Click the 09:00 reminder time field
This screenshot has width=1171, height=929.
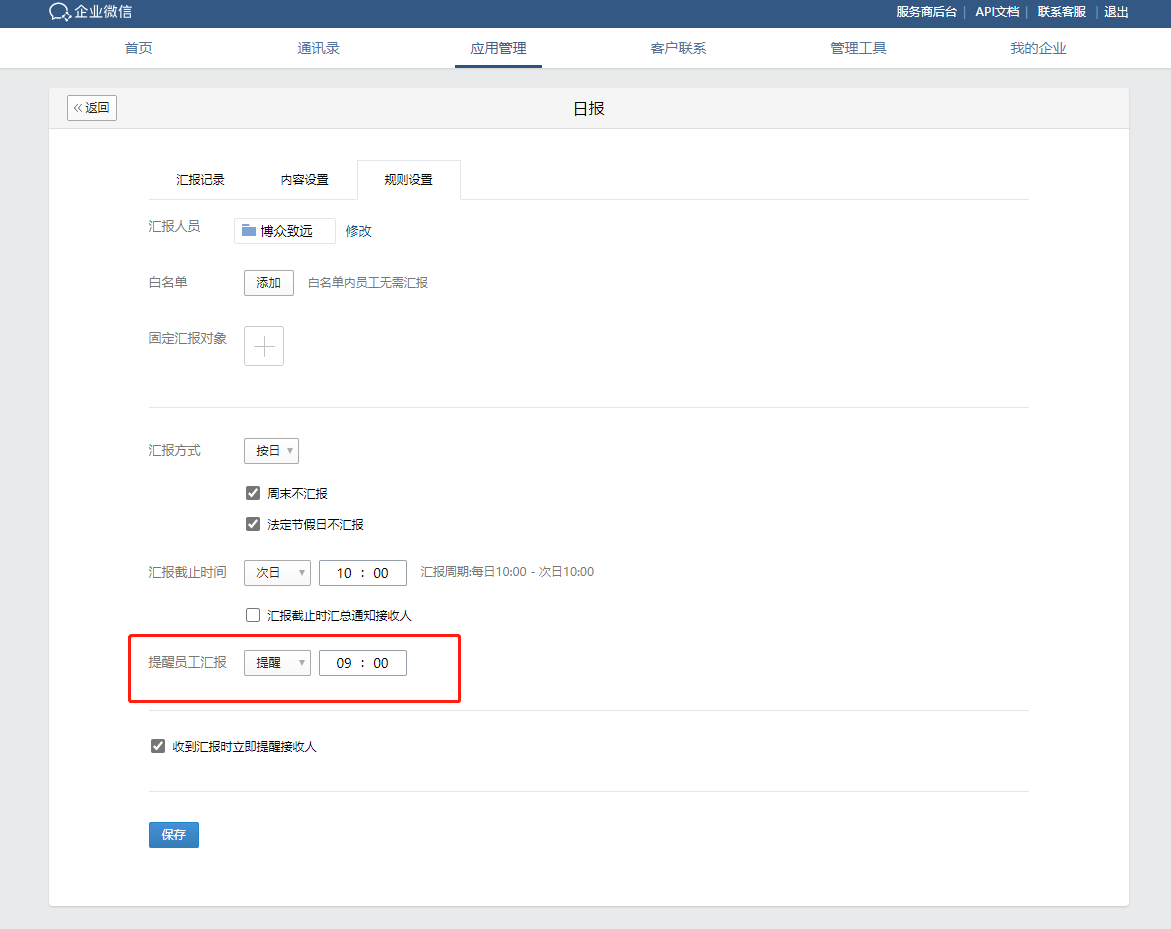click(x=362, y=662)
